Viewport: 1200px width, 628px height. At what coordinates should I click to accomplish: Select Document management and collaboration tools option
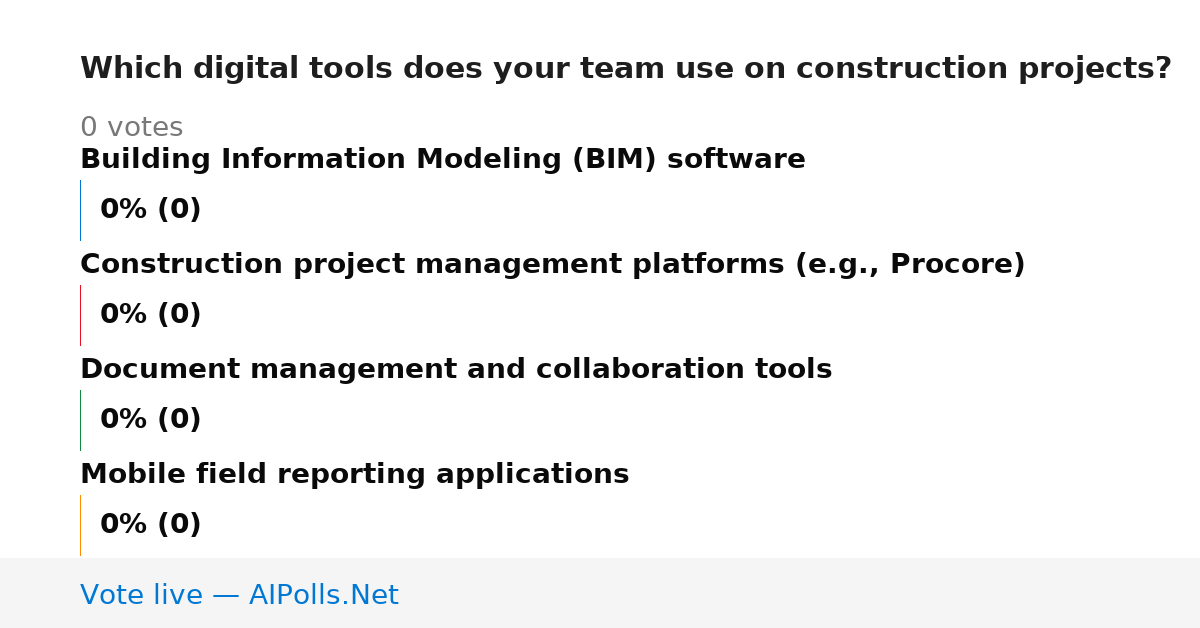click(456, 370)
